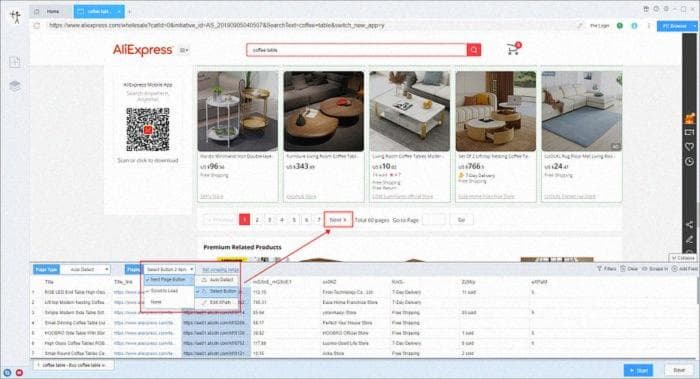Open the layers icon in left sidebar
Viewport: 700px width, 379px height.
coord(15,86)
